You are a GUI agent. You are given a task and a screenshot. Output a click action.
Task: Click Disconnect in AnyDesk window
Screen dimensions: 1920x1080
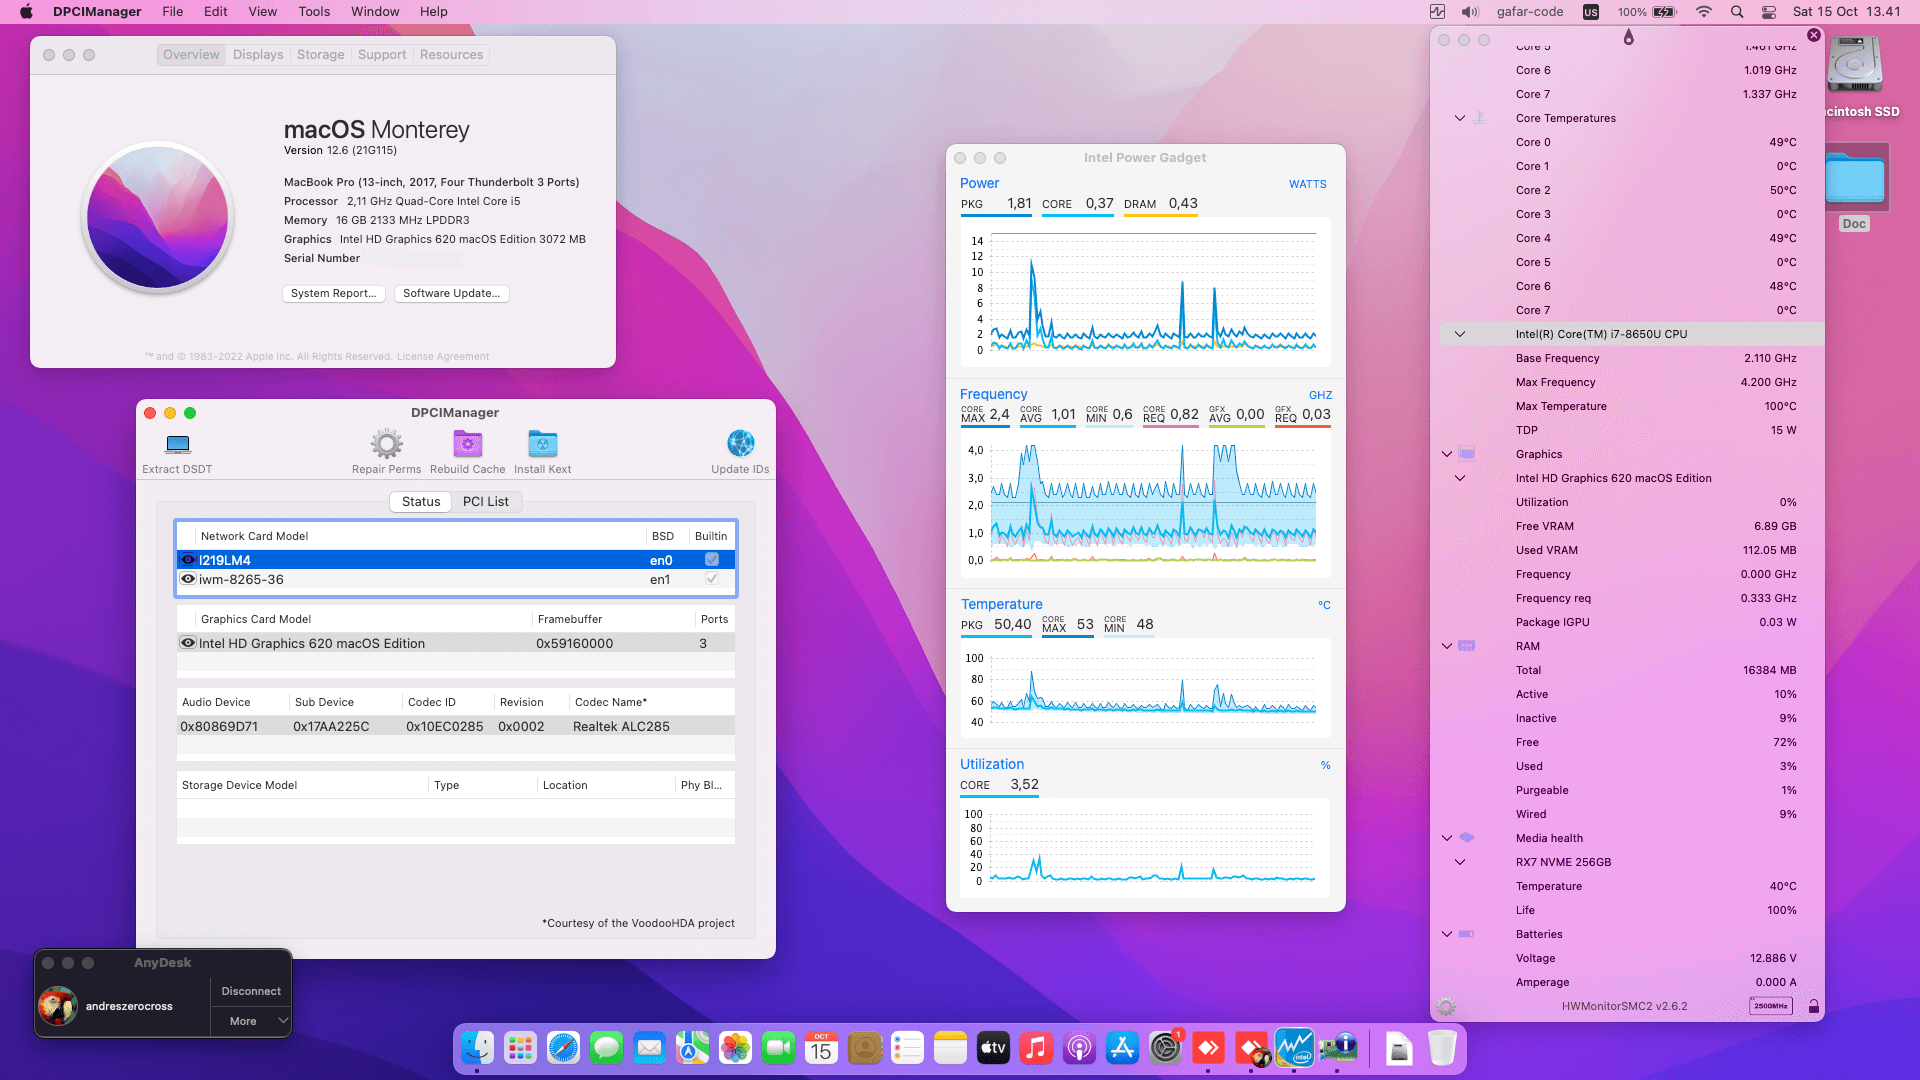coord(251,991)
